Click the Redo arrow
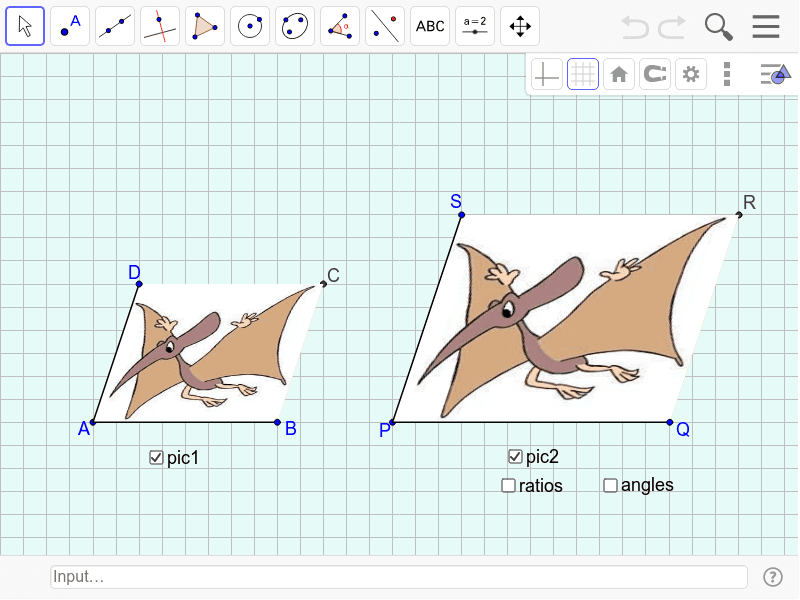The height and width of the screenshot is (600, 800). tap(671, 27)
